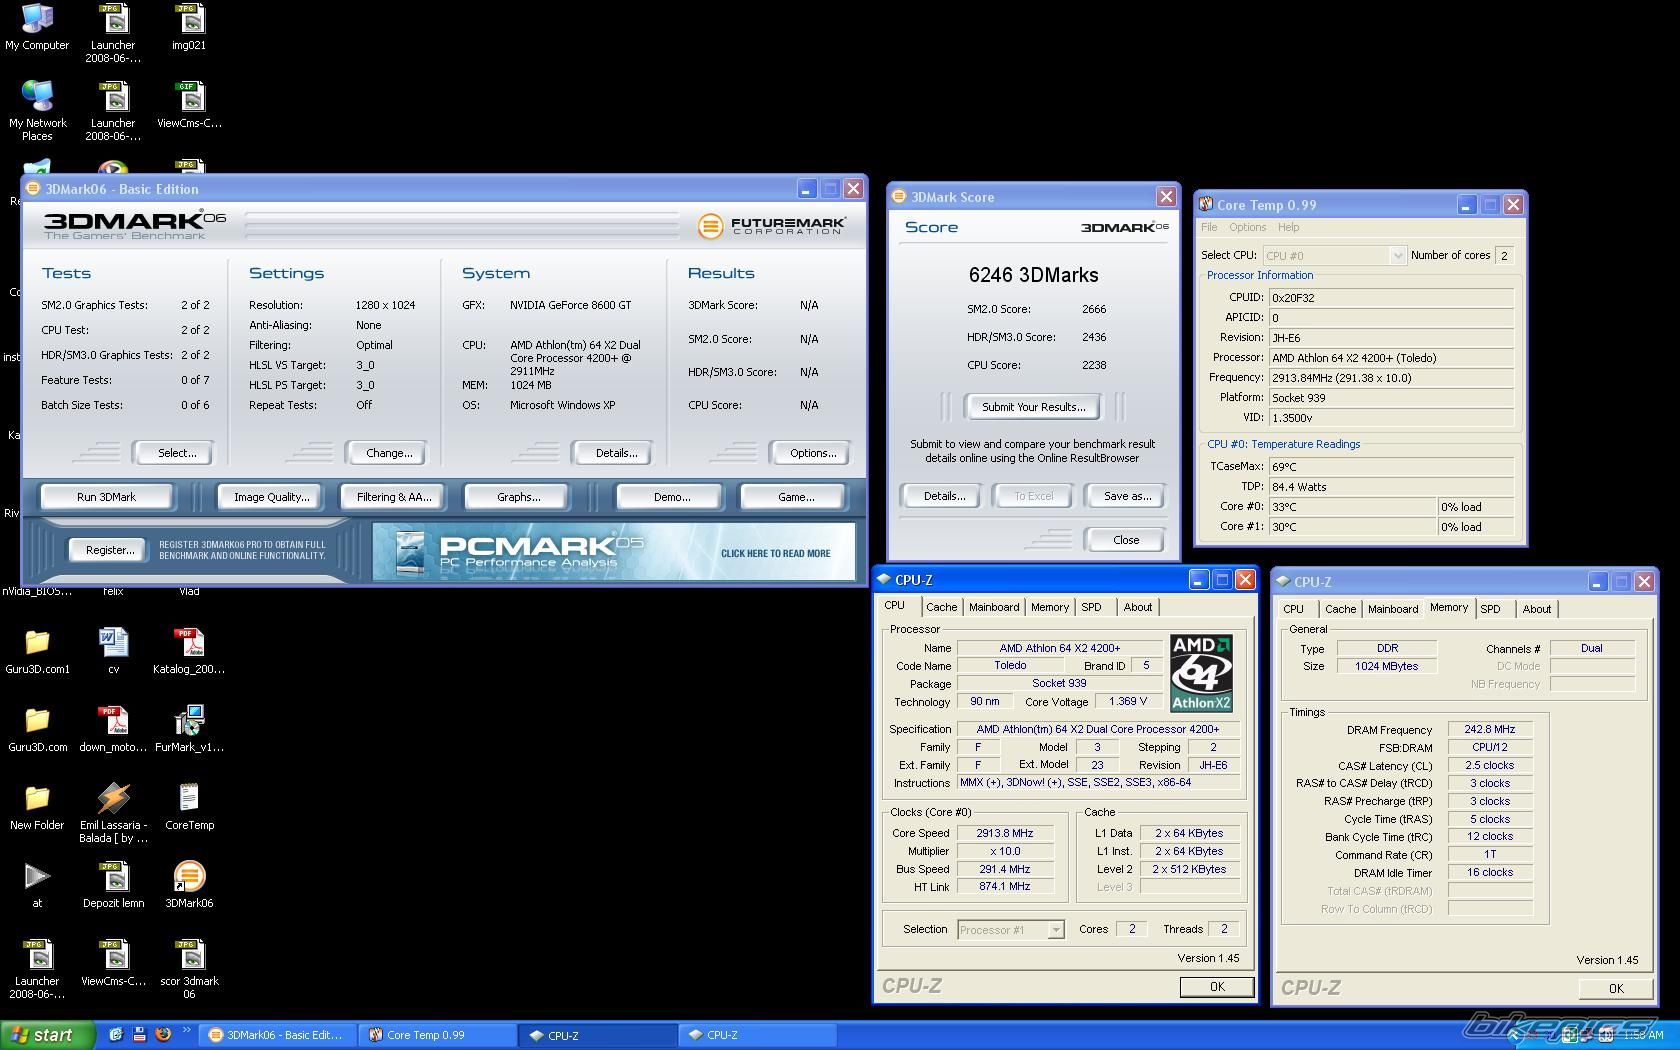
Task: Click Submit Your Results button
Action: click(1033, 407)
